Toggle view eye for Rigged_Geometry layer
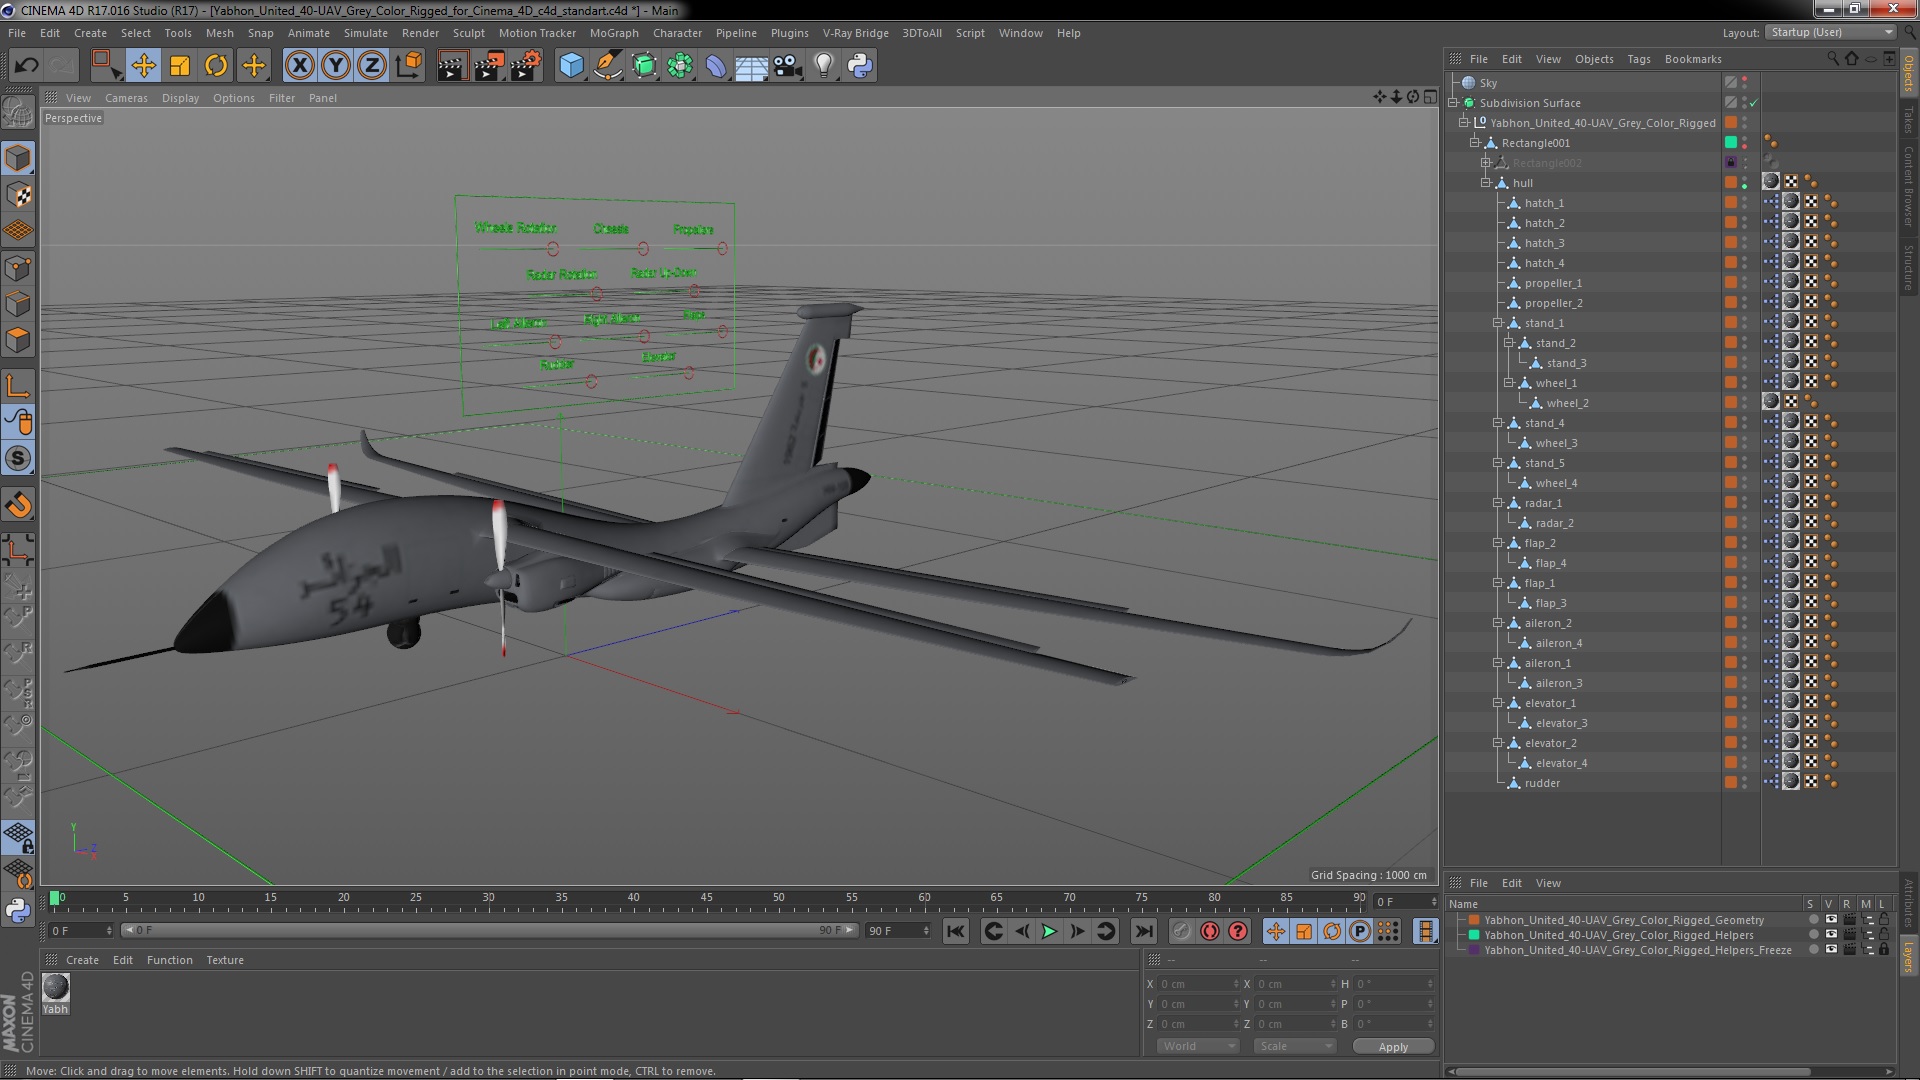The width and height of the screenshot is (1920, 1080). (x=1831, y=920)
